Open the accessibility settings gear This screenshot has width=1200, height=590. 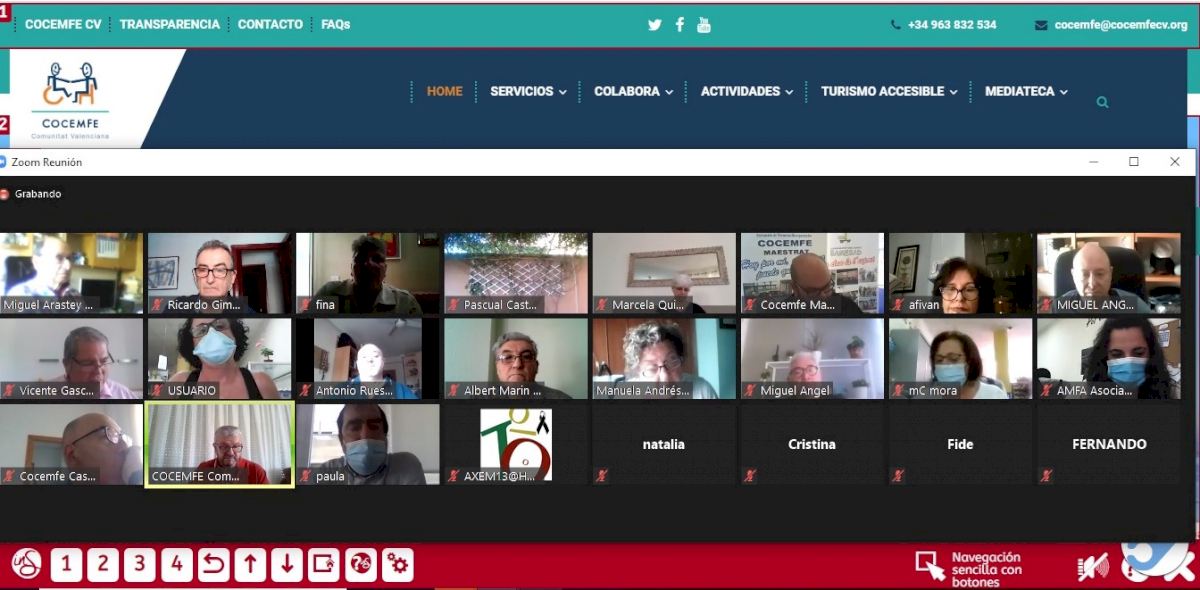click(398, 565)
